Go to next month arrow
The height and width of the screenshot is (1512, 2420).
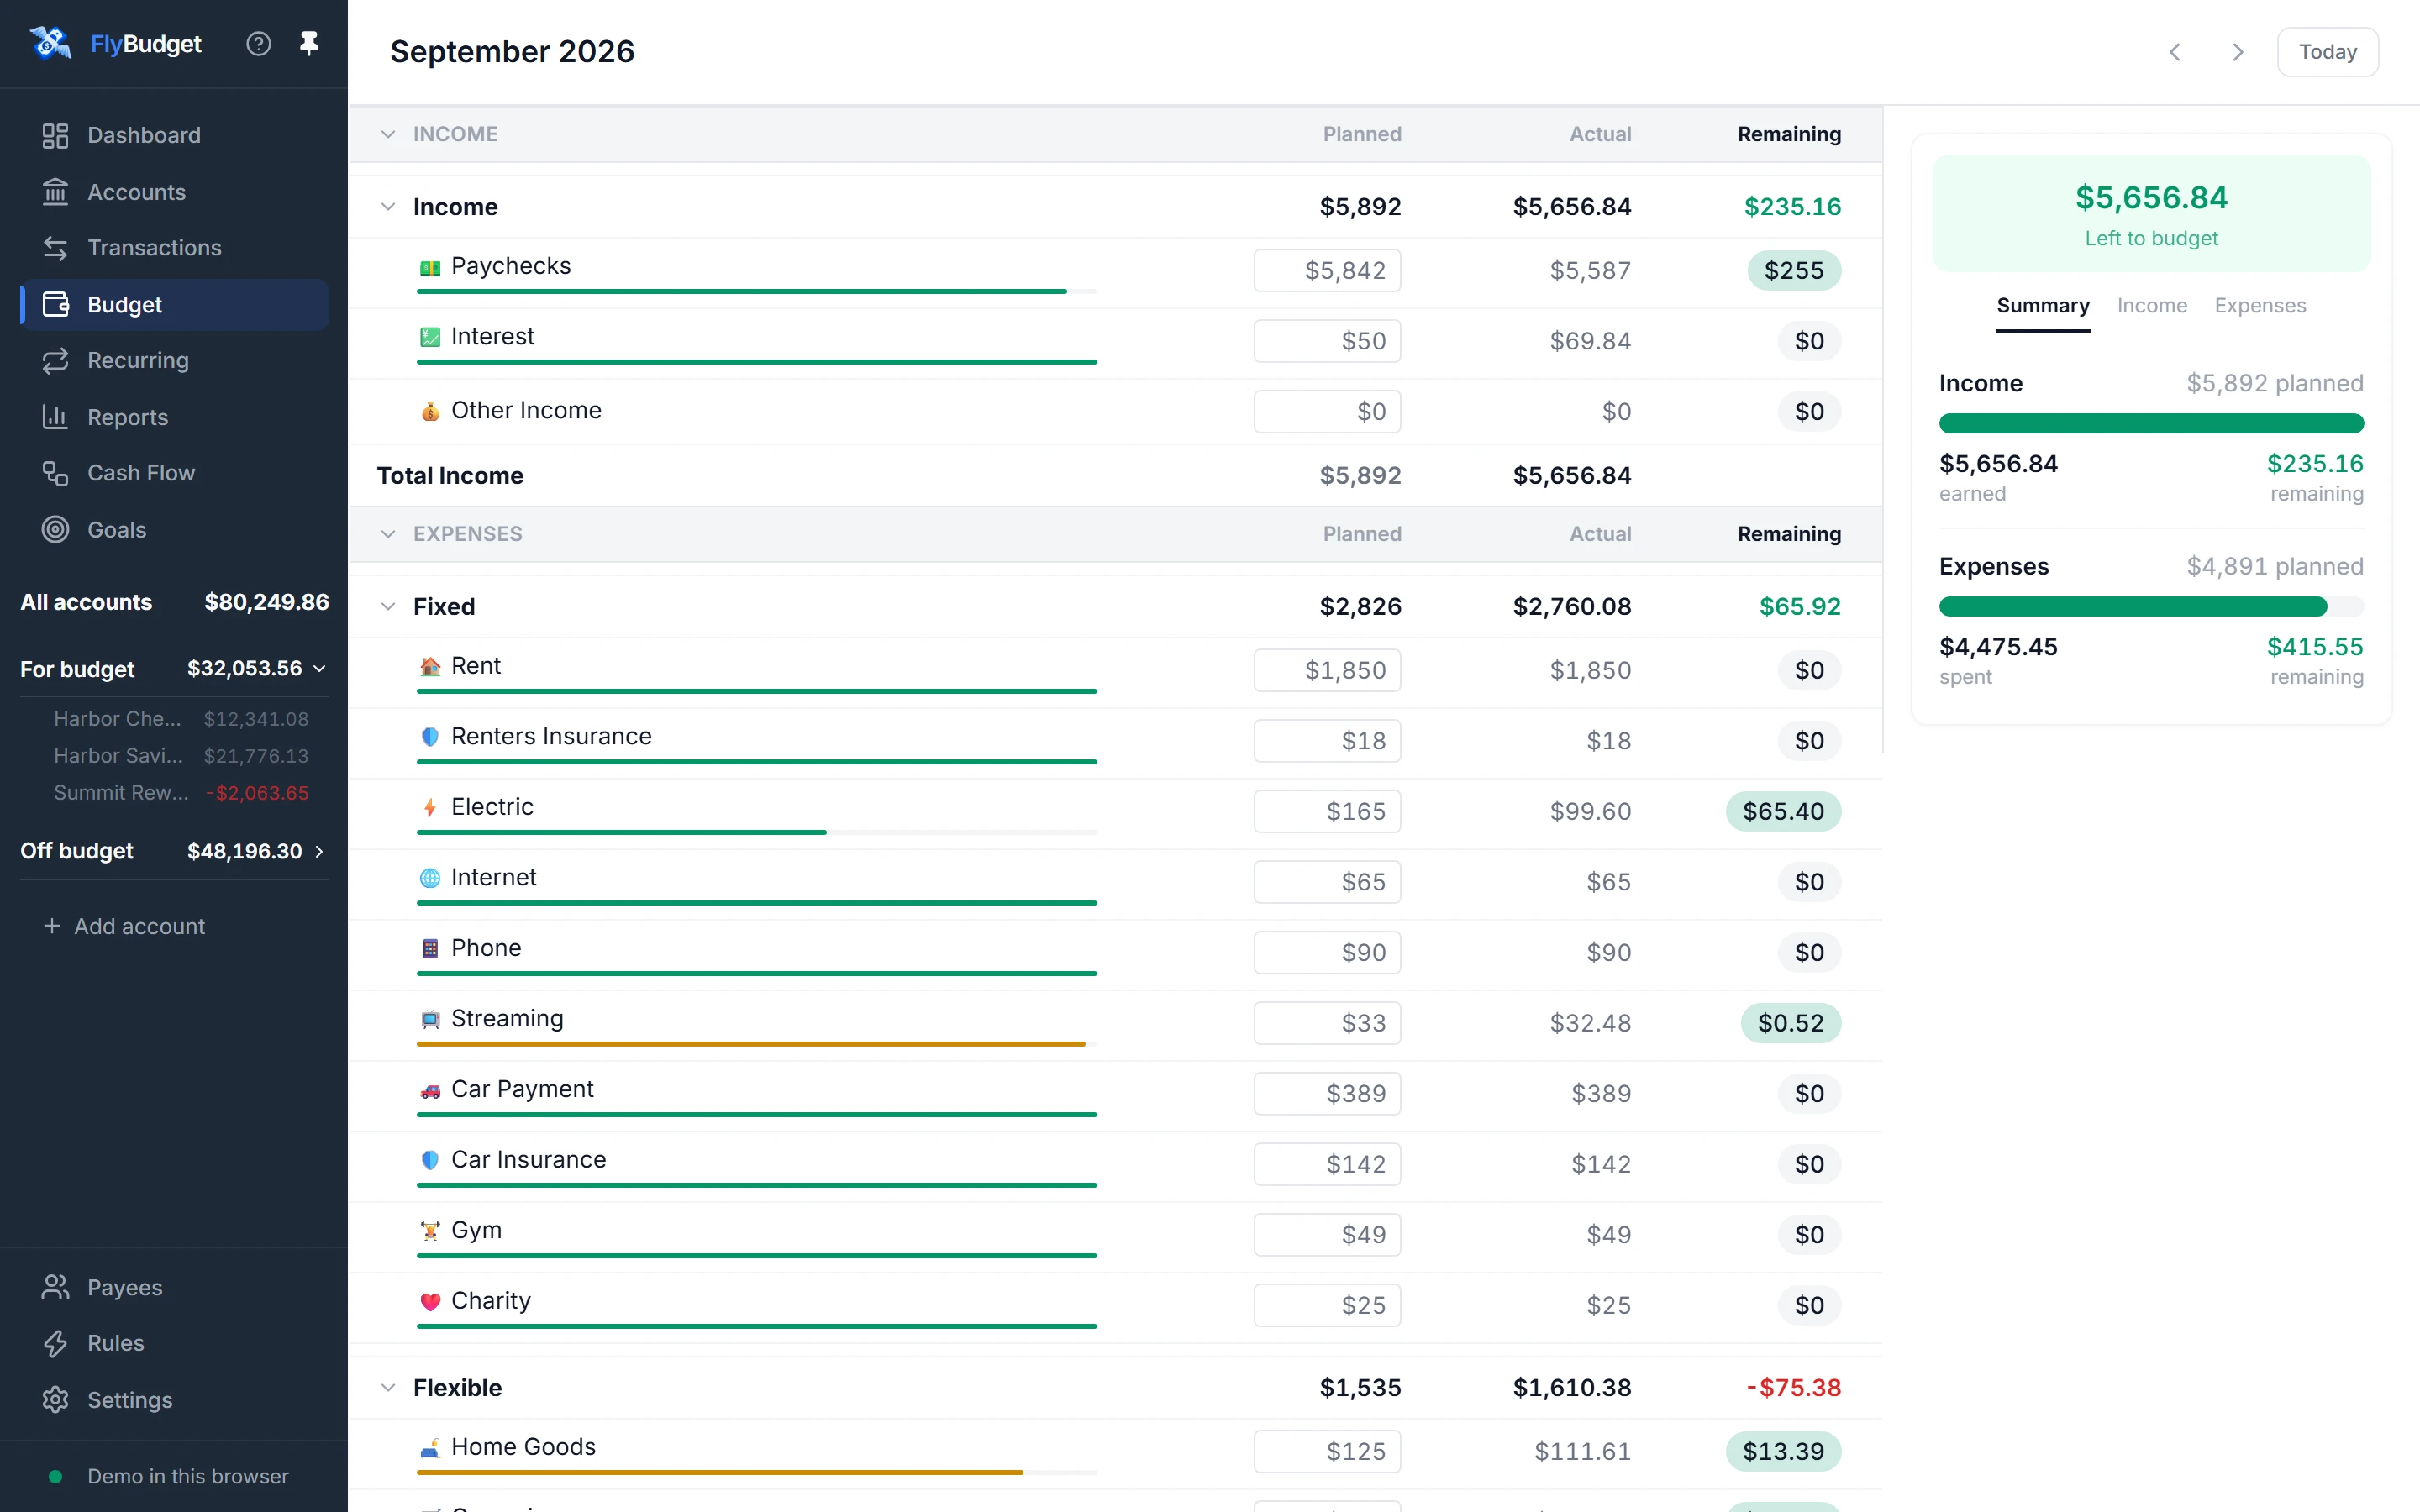click(2238, 52)
